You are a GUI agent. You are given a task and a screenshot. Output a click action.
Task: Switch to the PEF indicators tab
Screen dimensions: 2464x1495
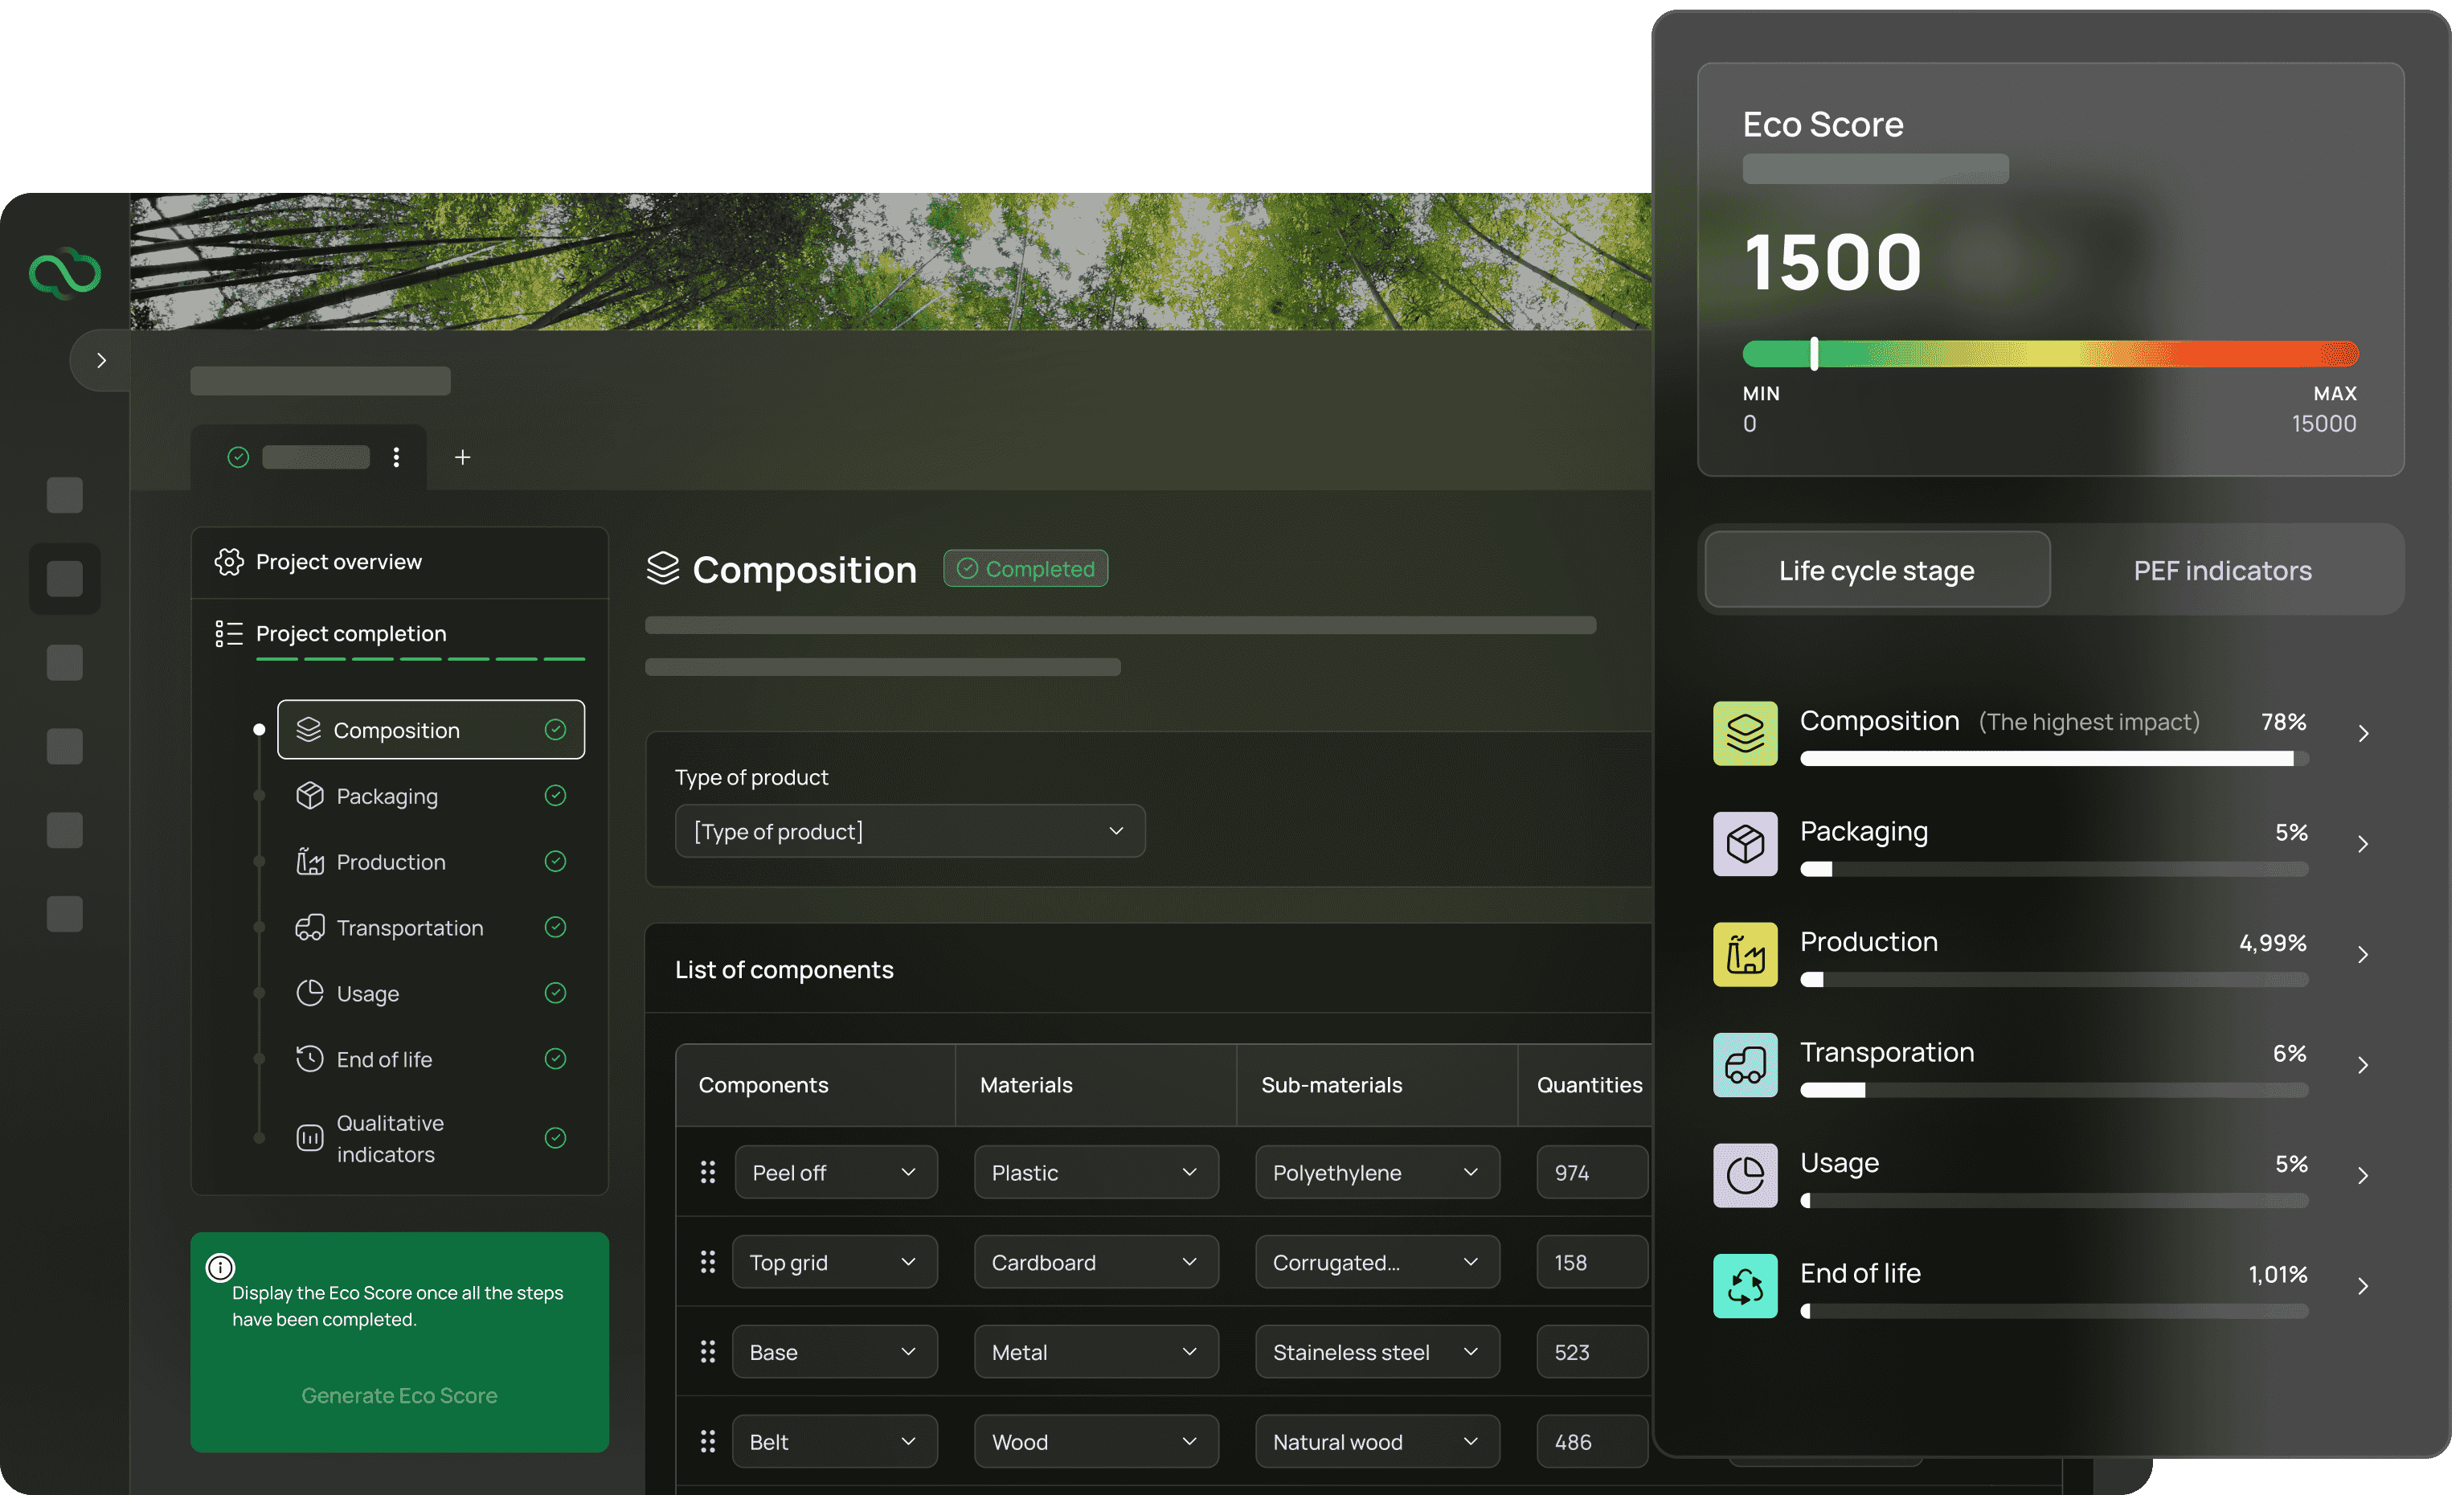click(x=2222, y=570)
